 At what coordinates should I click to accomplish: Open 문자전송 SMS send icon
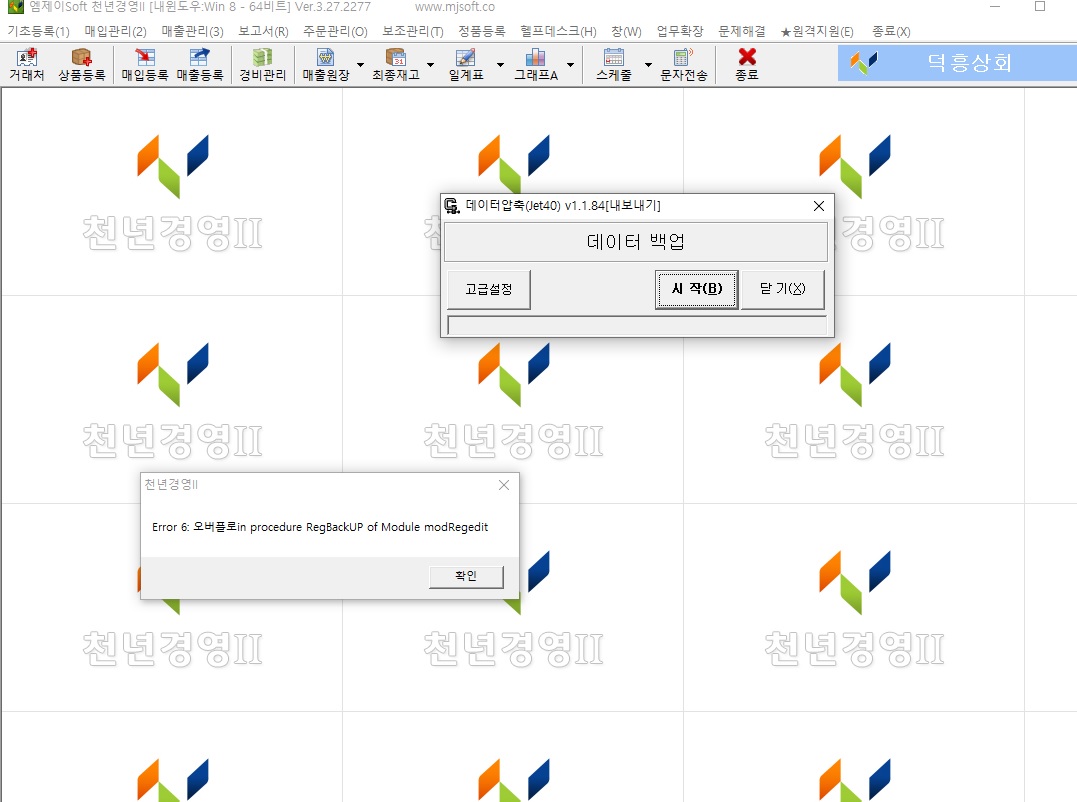(x=683, y=65)
